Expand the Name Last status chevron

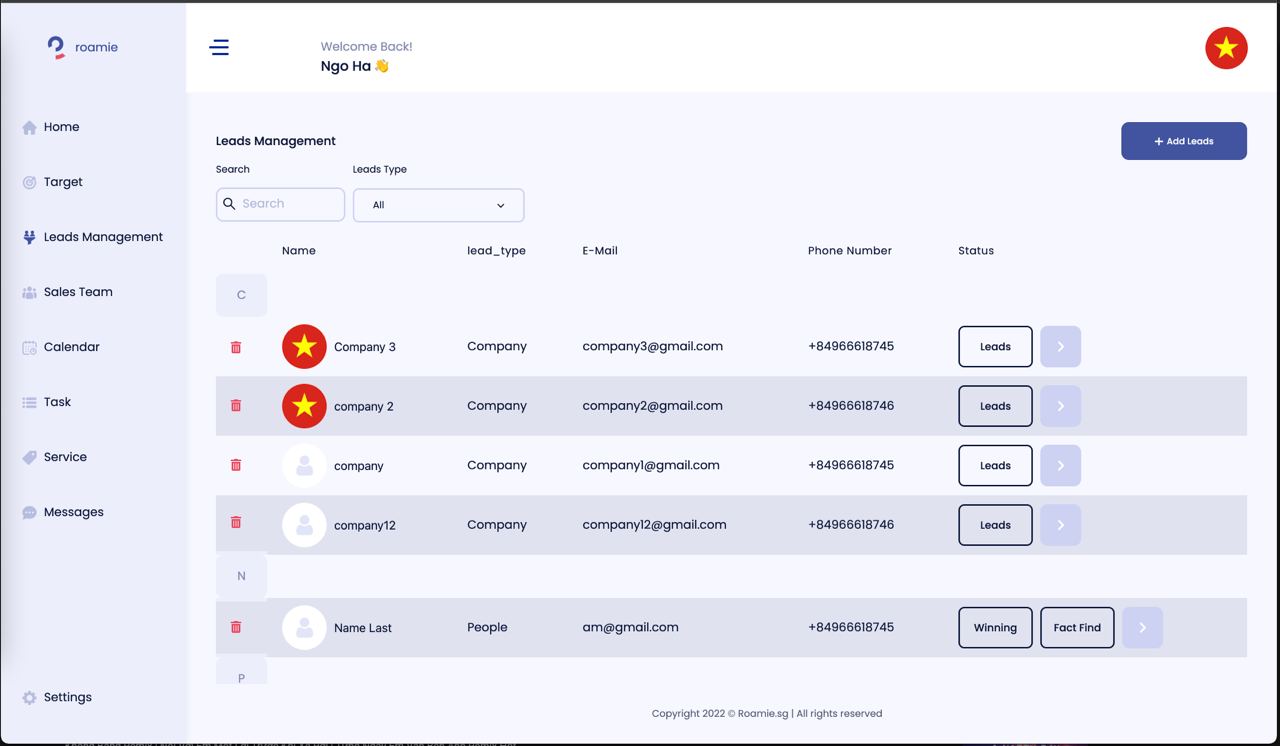tap(1142, 628)
